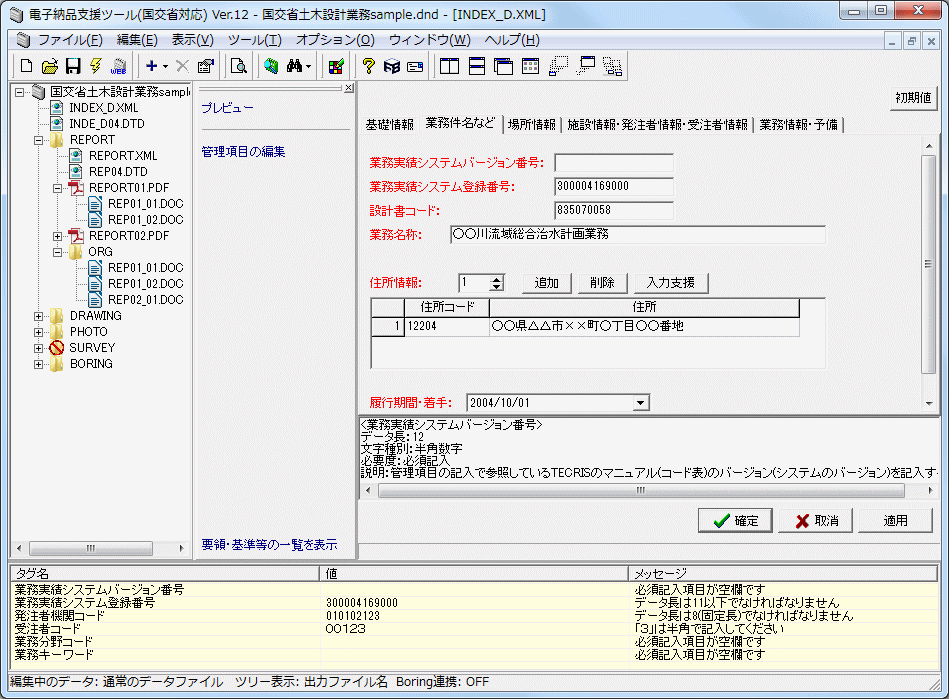Open the dropdown arrow beside the binoculars
The height and width of the screenshot is (699, 949).
click(x=309, y=67)
